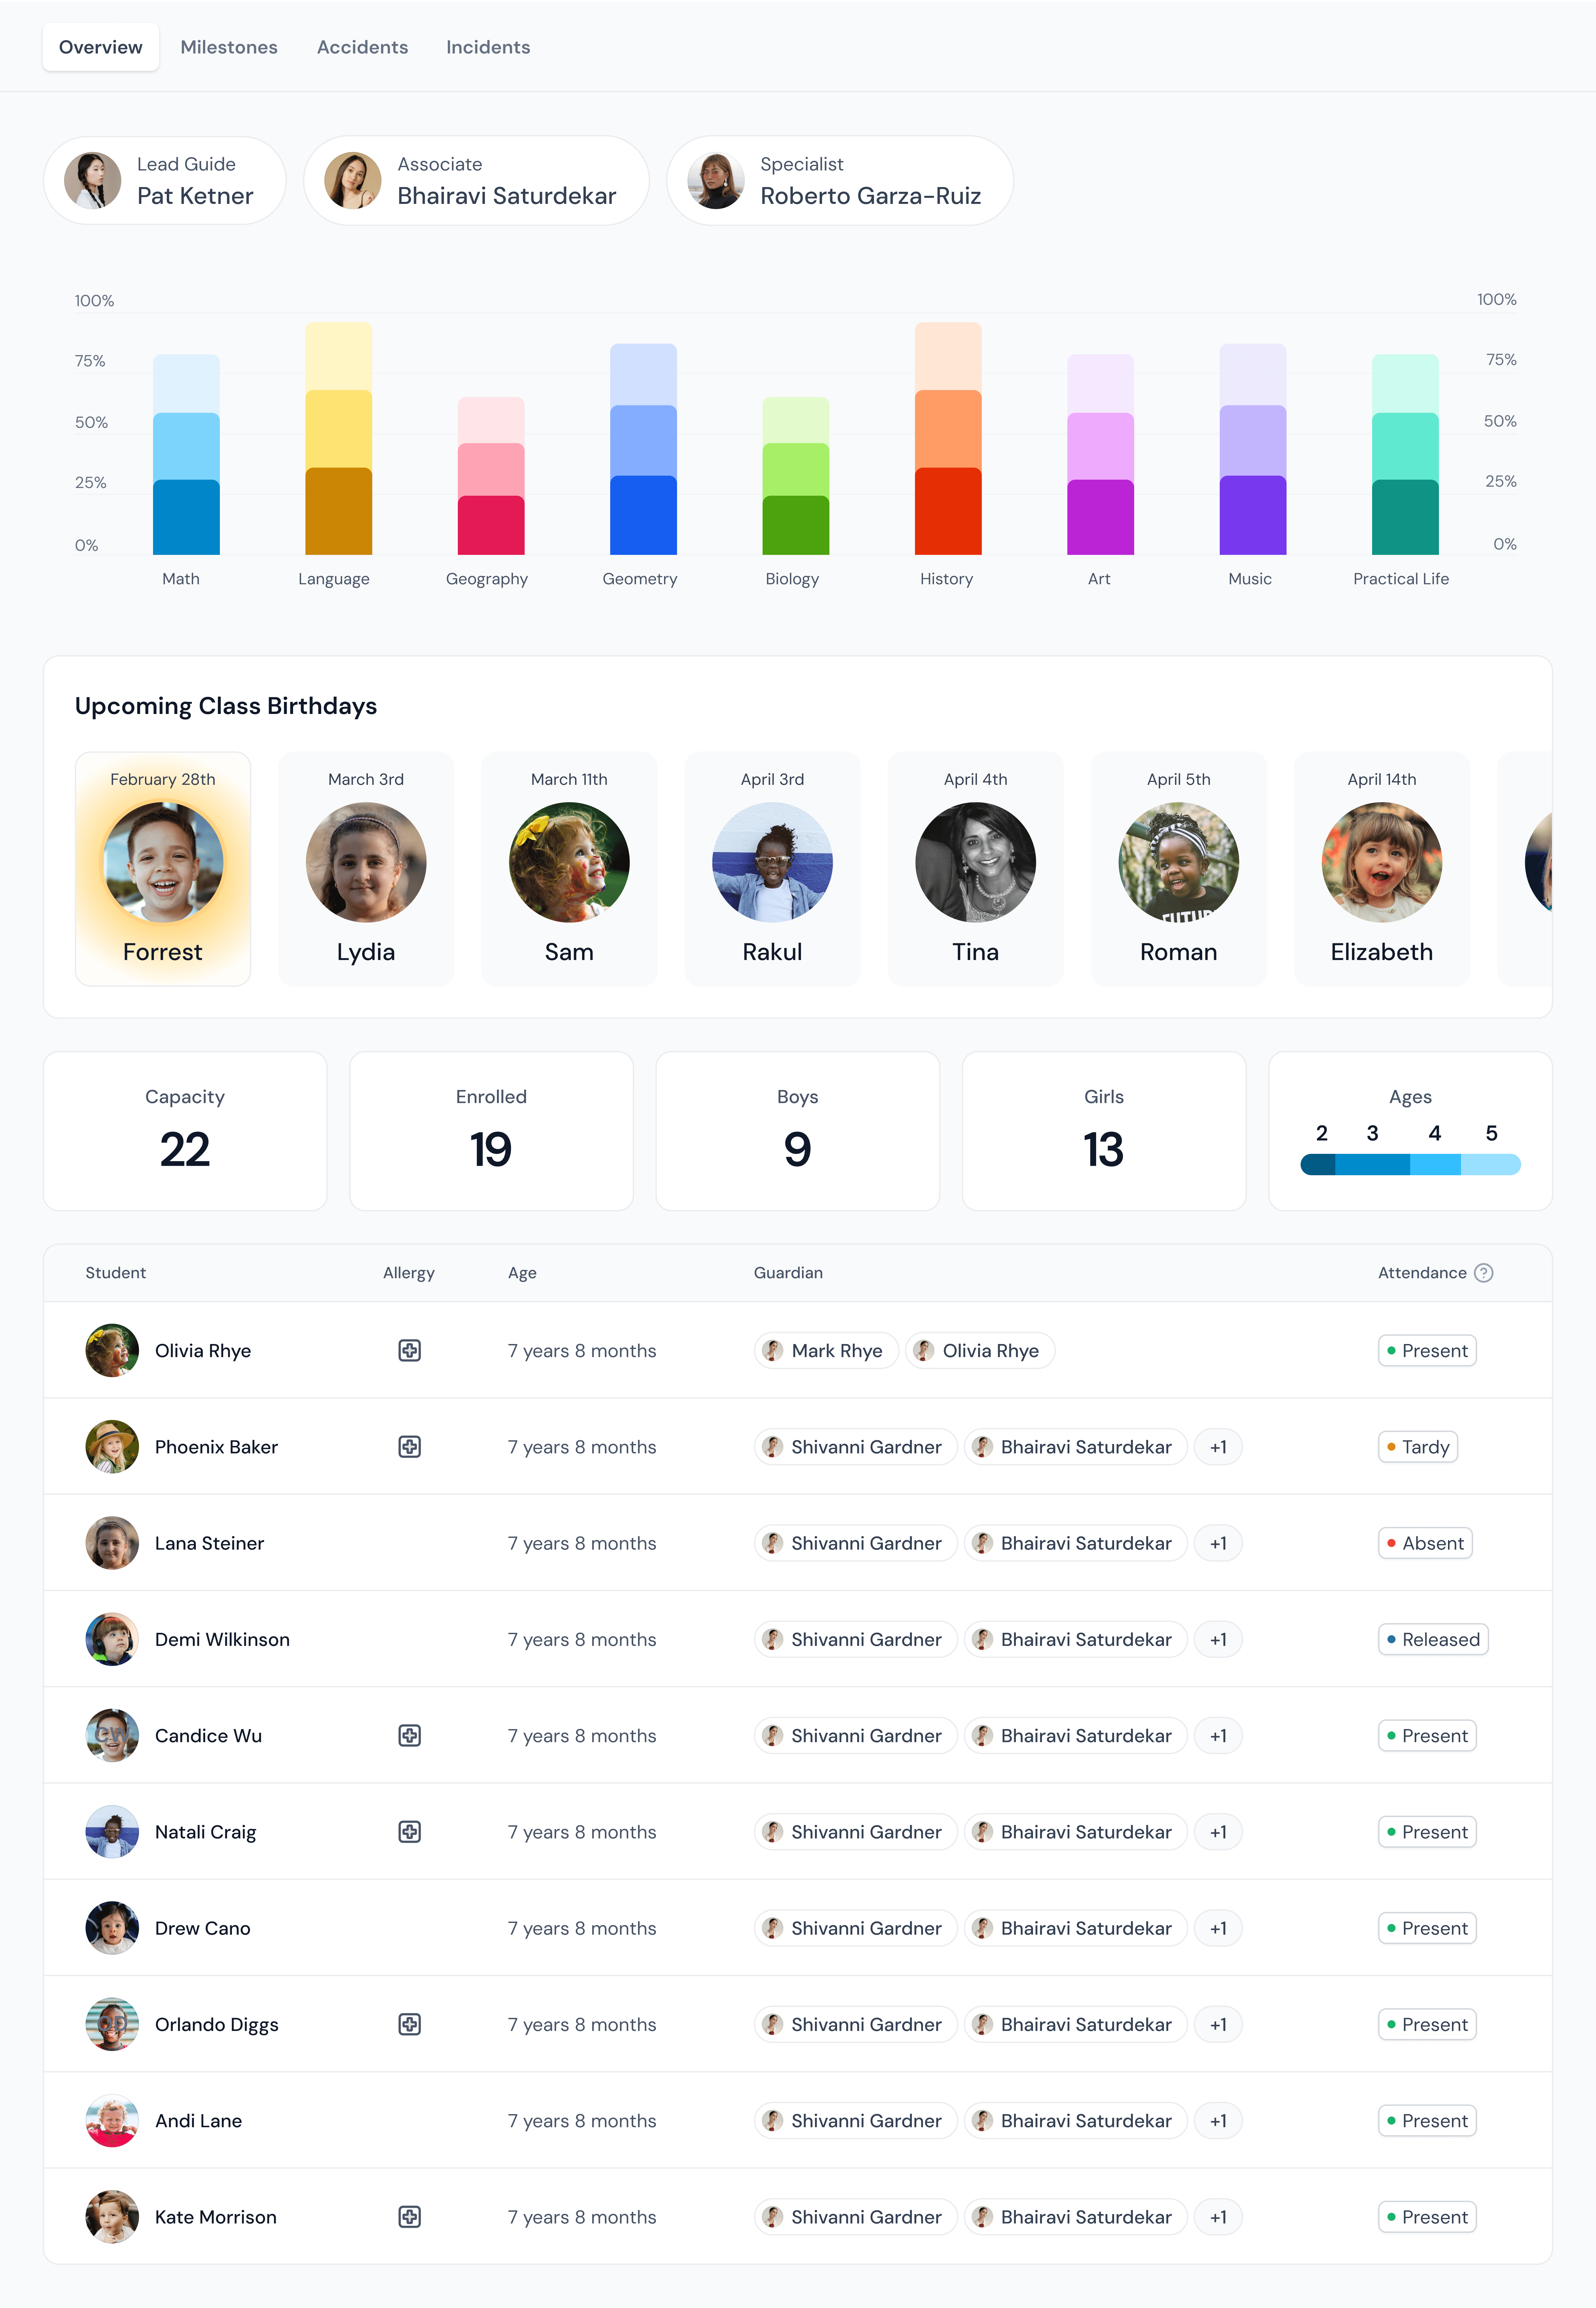Click the Geography progress bar
The width and height of the screenshot is (1596, 2308).
[491, 476]
